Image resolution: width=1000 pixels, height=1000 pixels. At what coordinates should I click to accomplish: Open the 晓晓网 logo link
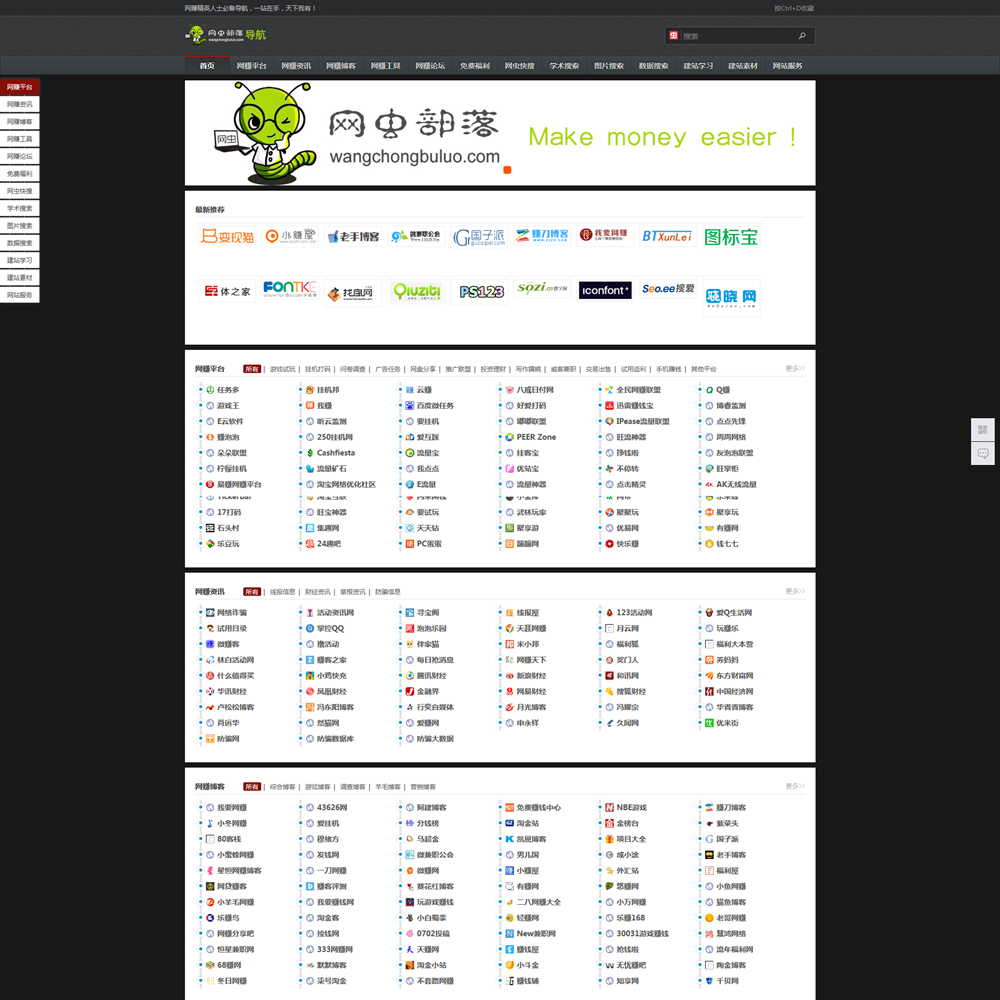click(x=731, y=297)
